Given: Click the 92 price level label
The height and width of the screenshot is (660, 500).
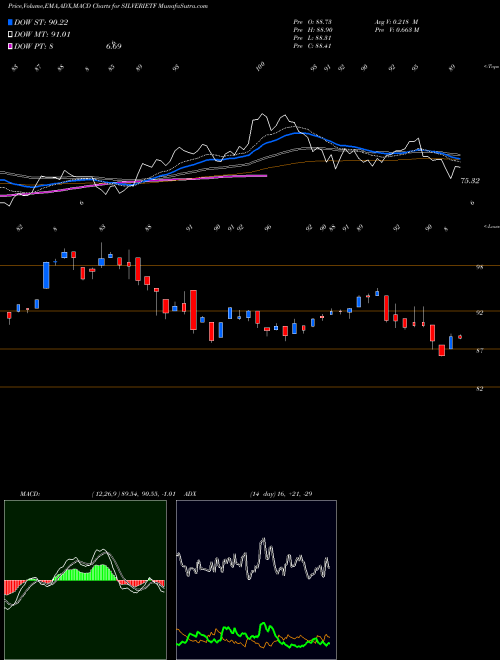Looking at the screenshot, I should (479, 313).
